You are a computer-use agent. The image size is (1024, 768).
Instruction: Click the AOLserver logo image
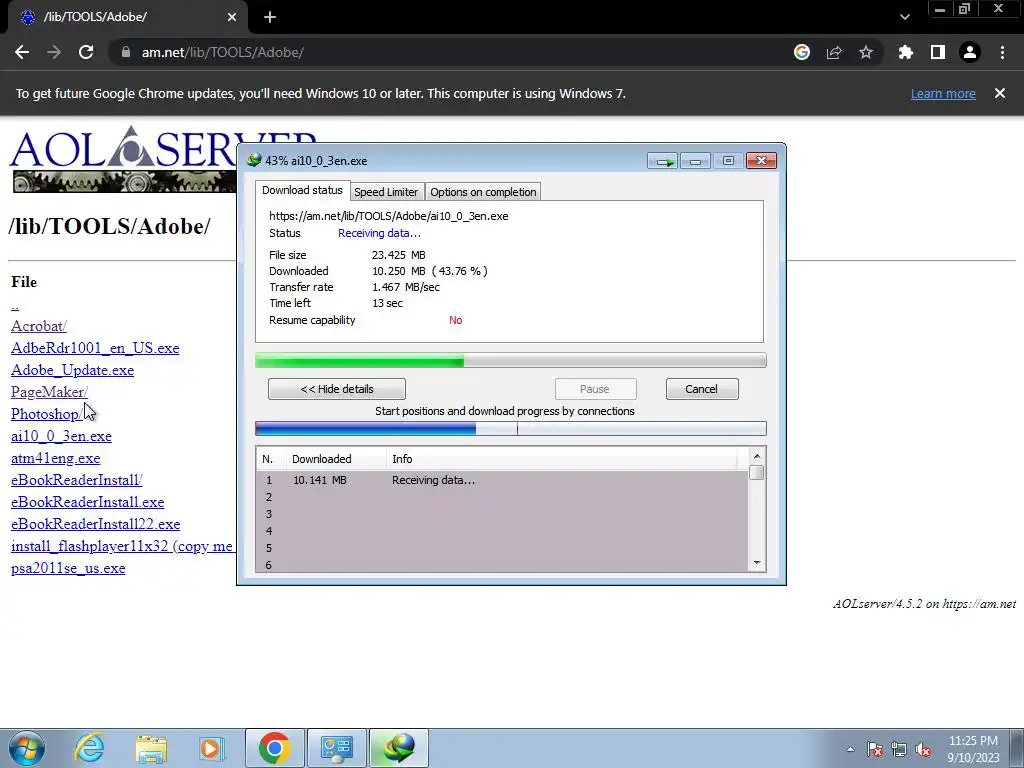tap(124, 159)
